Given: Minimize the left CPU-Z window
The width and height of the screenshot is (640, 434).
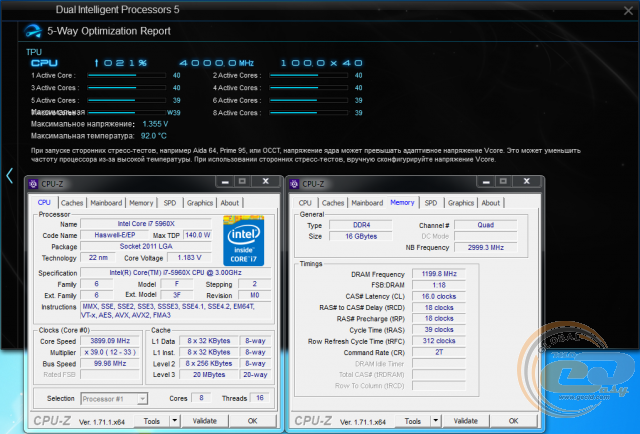Looking at the screenshot, I should point(225,182).
